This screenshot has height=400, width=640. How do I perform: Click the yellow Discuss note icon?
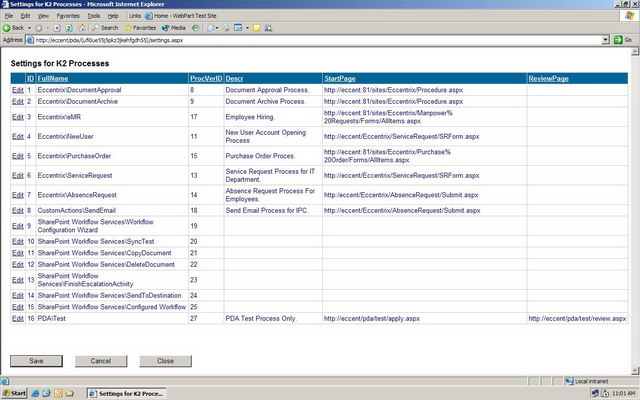[x=257, y=28]
